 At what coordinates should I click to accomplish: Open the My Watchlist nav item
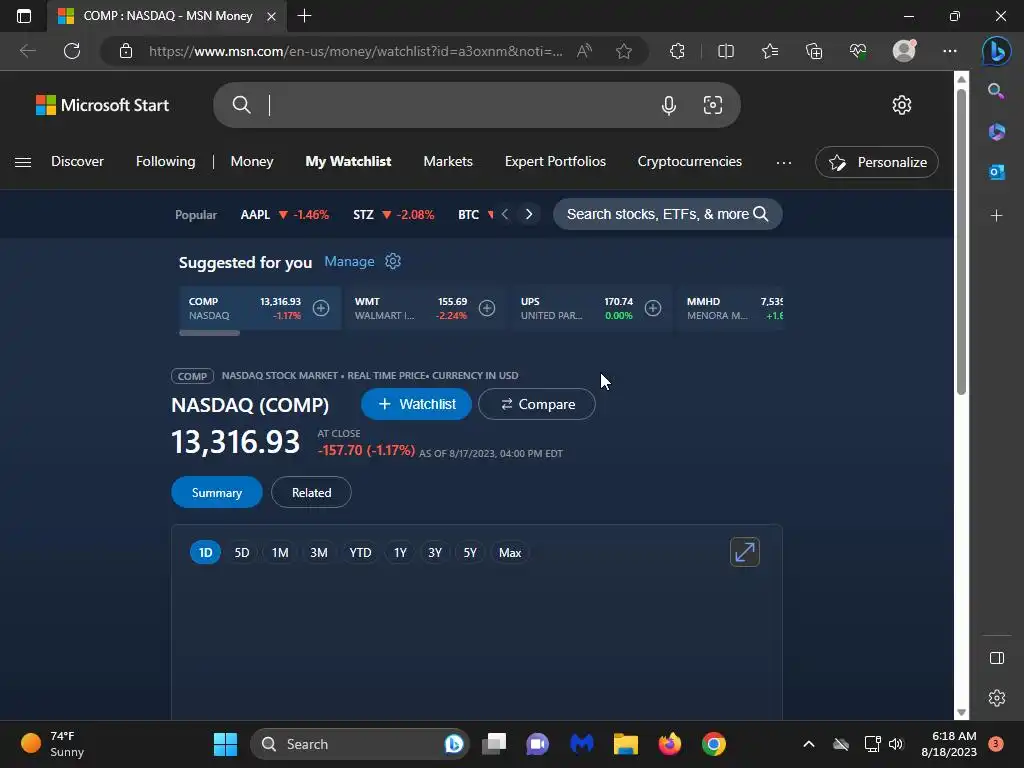[348, 161]
